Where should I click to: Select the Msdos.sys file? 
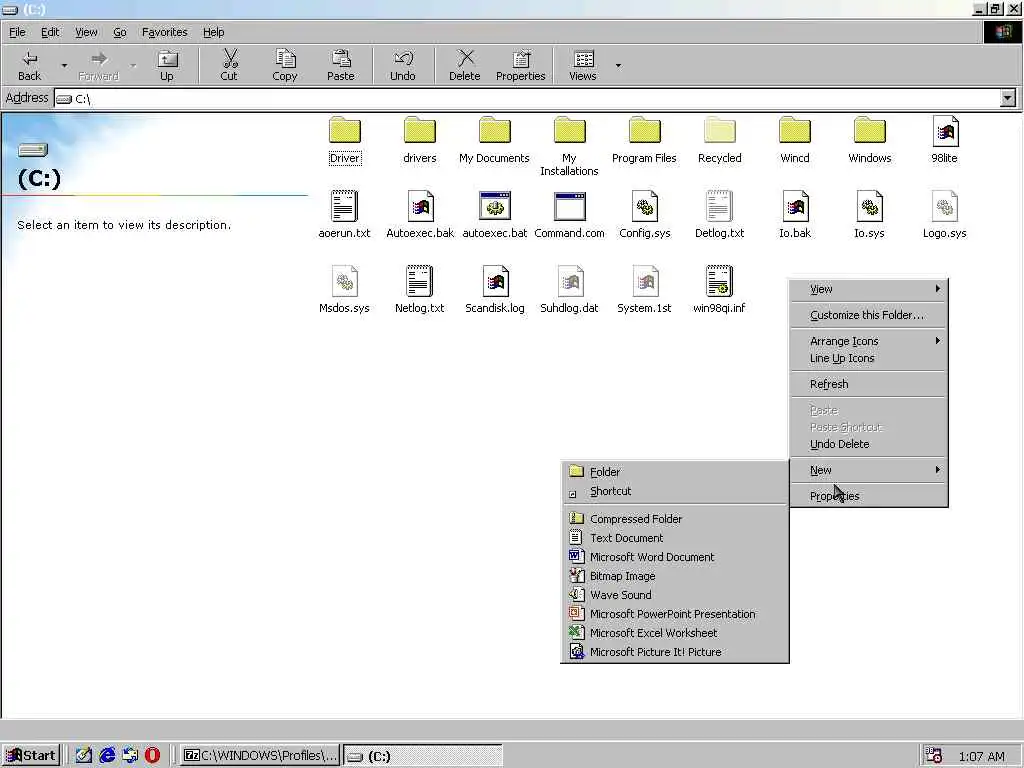(344, 290)
